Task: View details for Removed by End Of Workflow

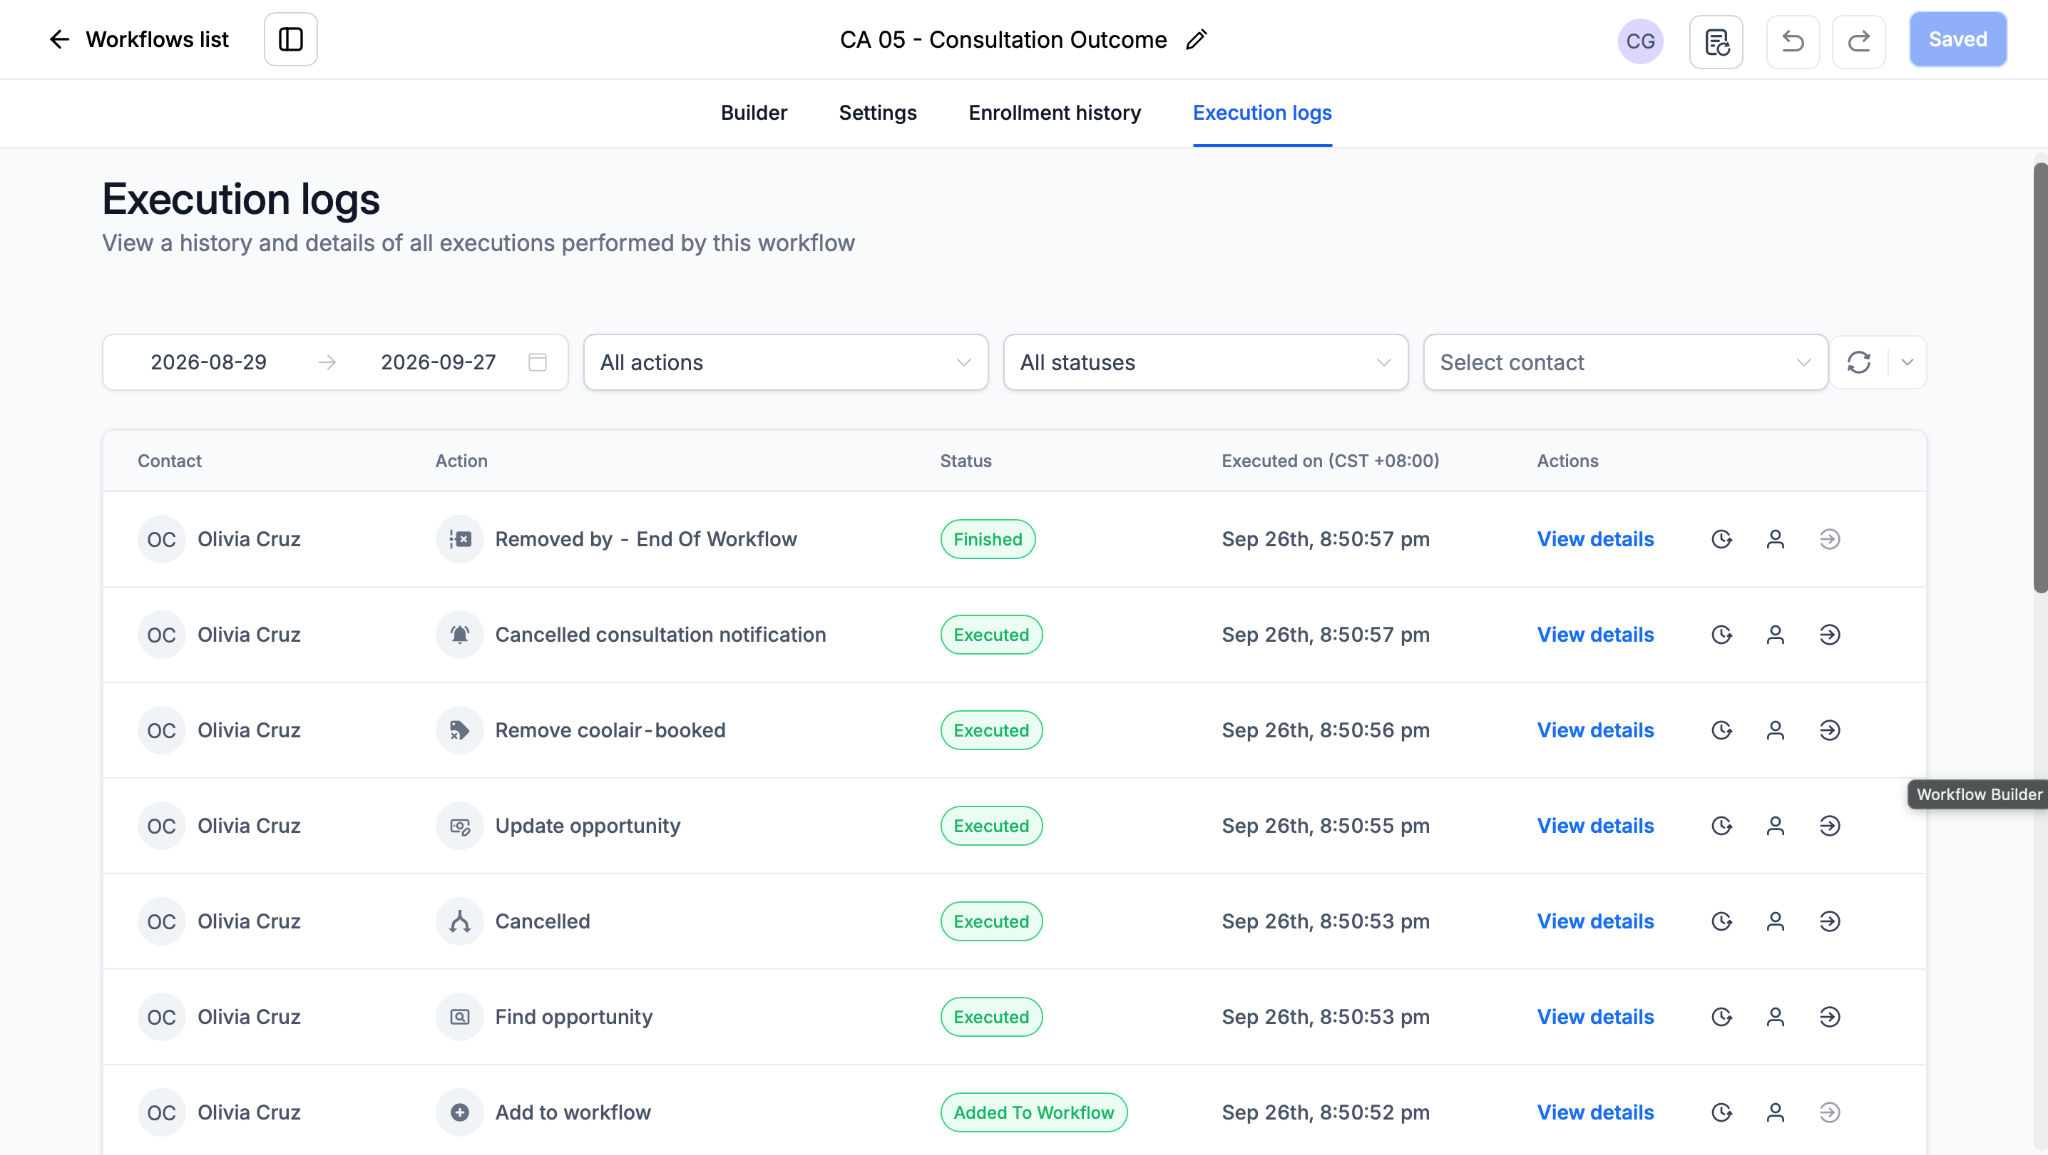Action: [1595, 539]
